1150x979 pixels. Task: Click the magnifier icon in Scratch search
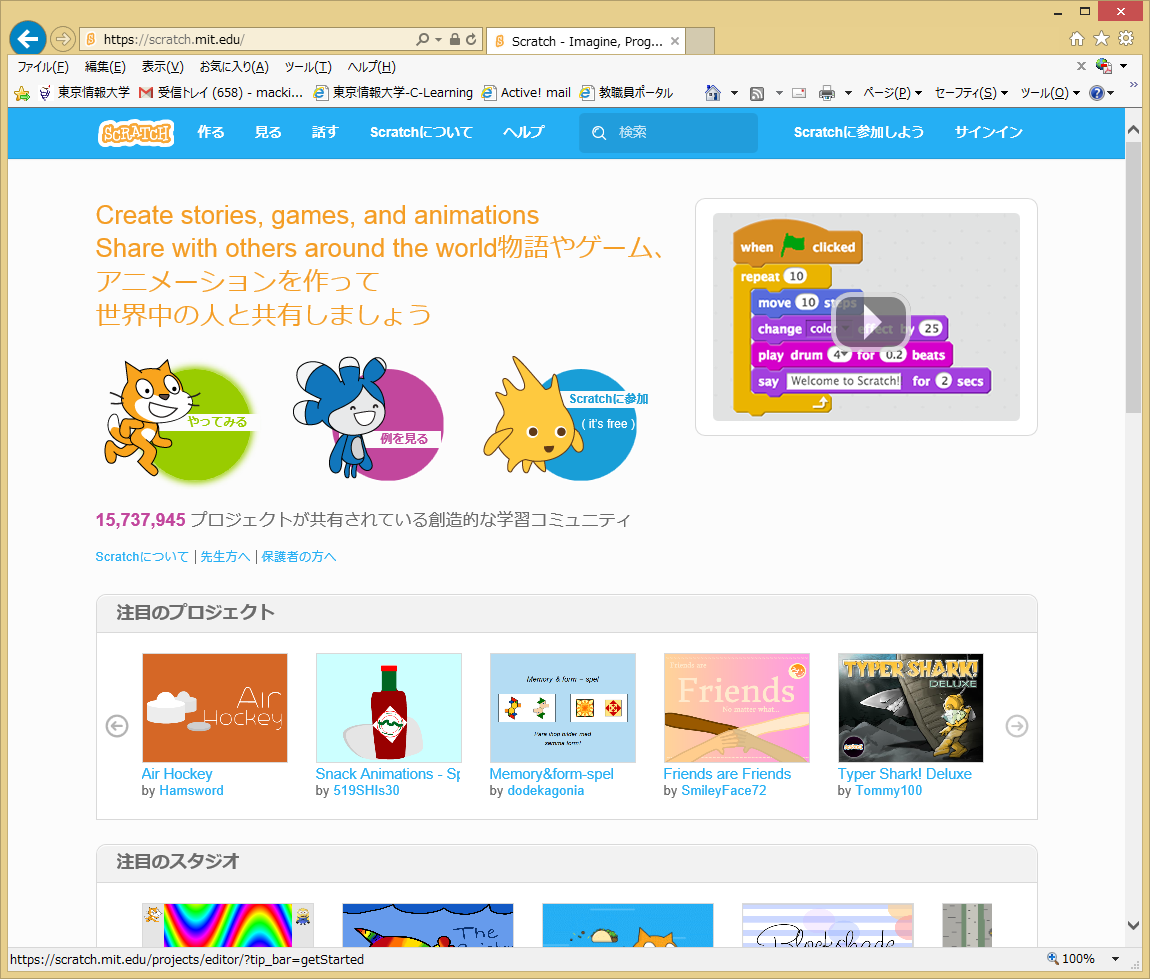[x=599, y=133]
